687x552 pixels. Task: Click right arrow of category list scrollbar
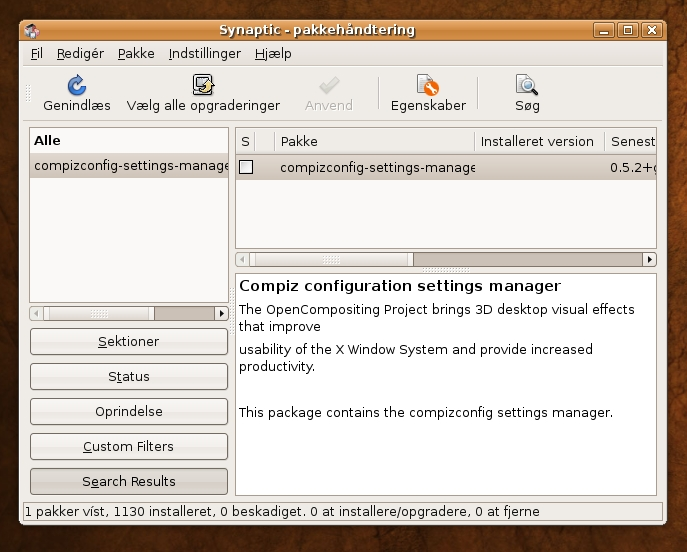[221, 313]
